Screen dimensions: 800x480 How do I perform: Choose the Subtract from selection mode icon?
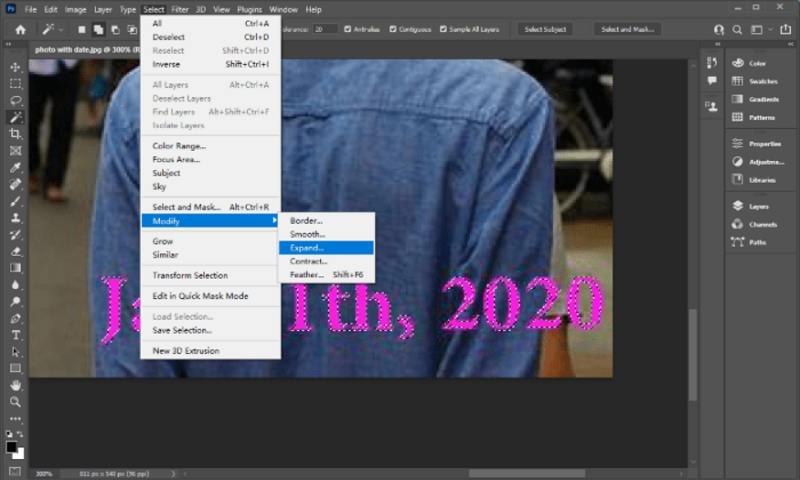coord(115,30)
